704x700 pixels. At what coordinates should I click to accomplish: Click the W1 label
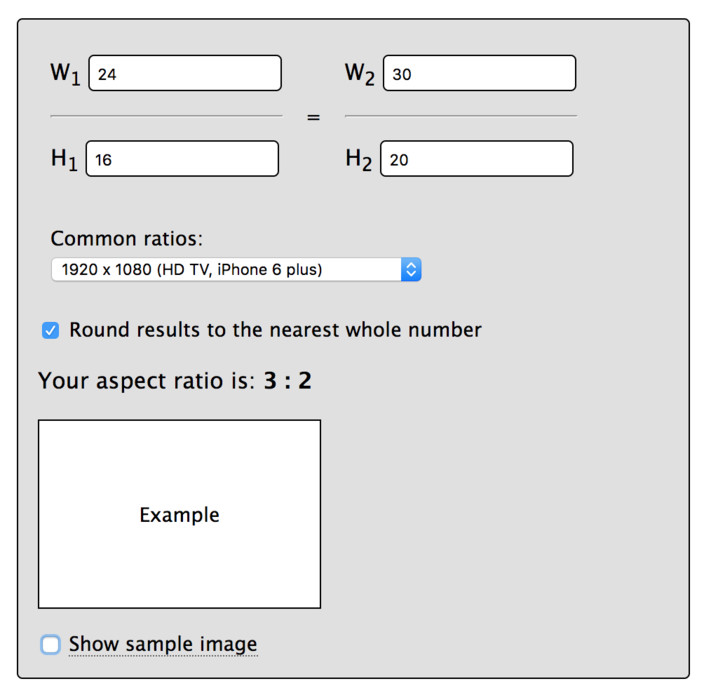pyautogui.click(x=65, y=74)
